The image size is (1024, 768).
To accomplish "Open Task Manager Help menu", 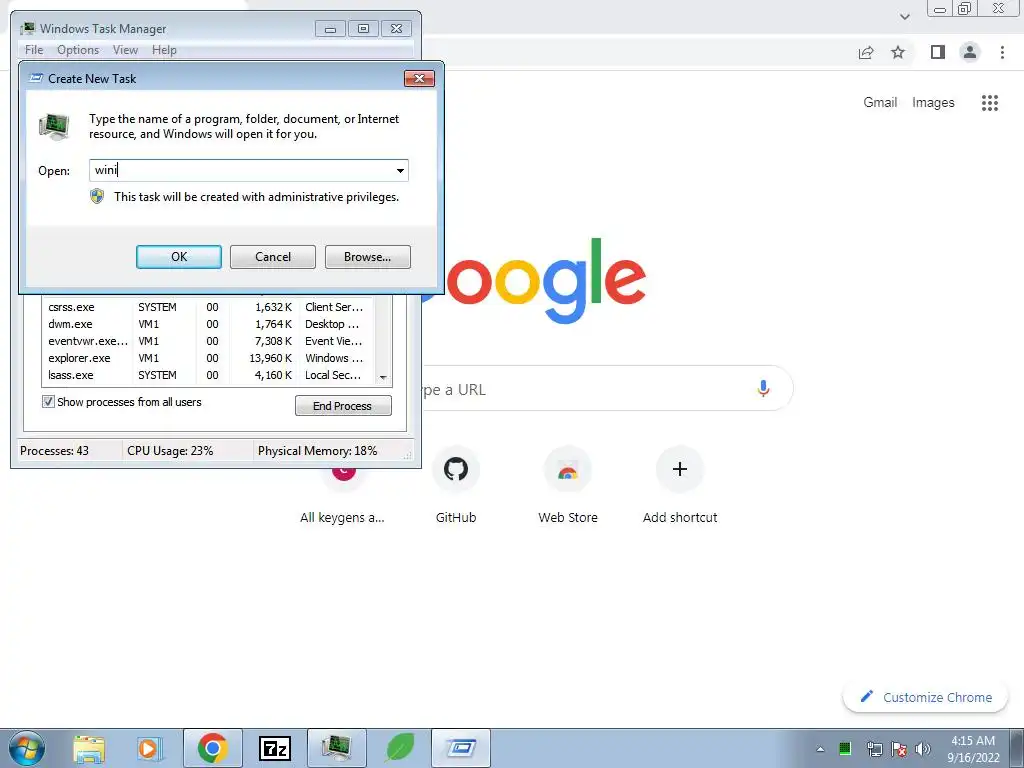I will pyautogui.click(x=164, y=50).
